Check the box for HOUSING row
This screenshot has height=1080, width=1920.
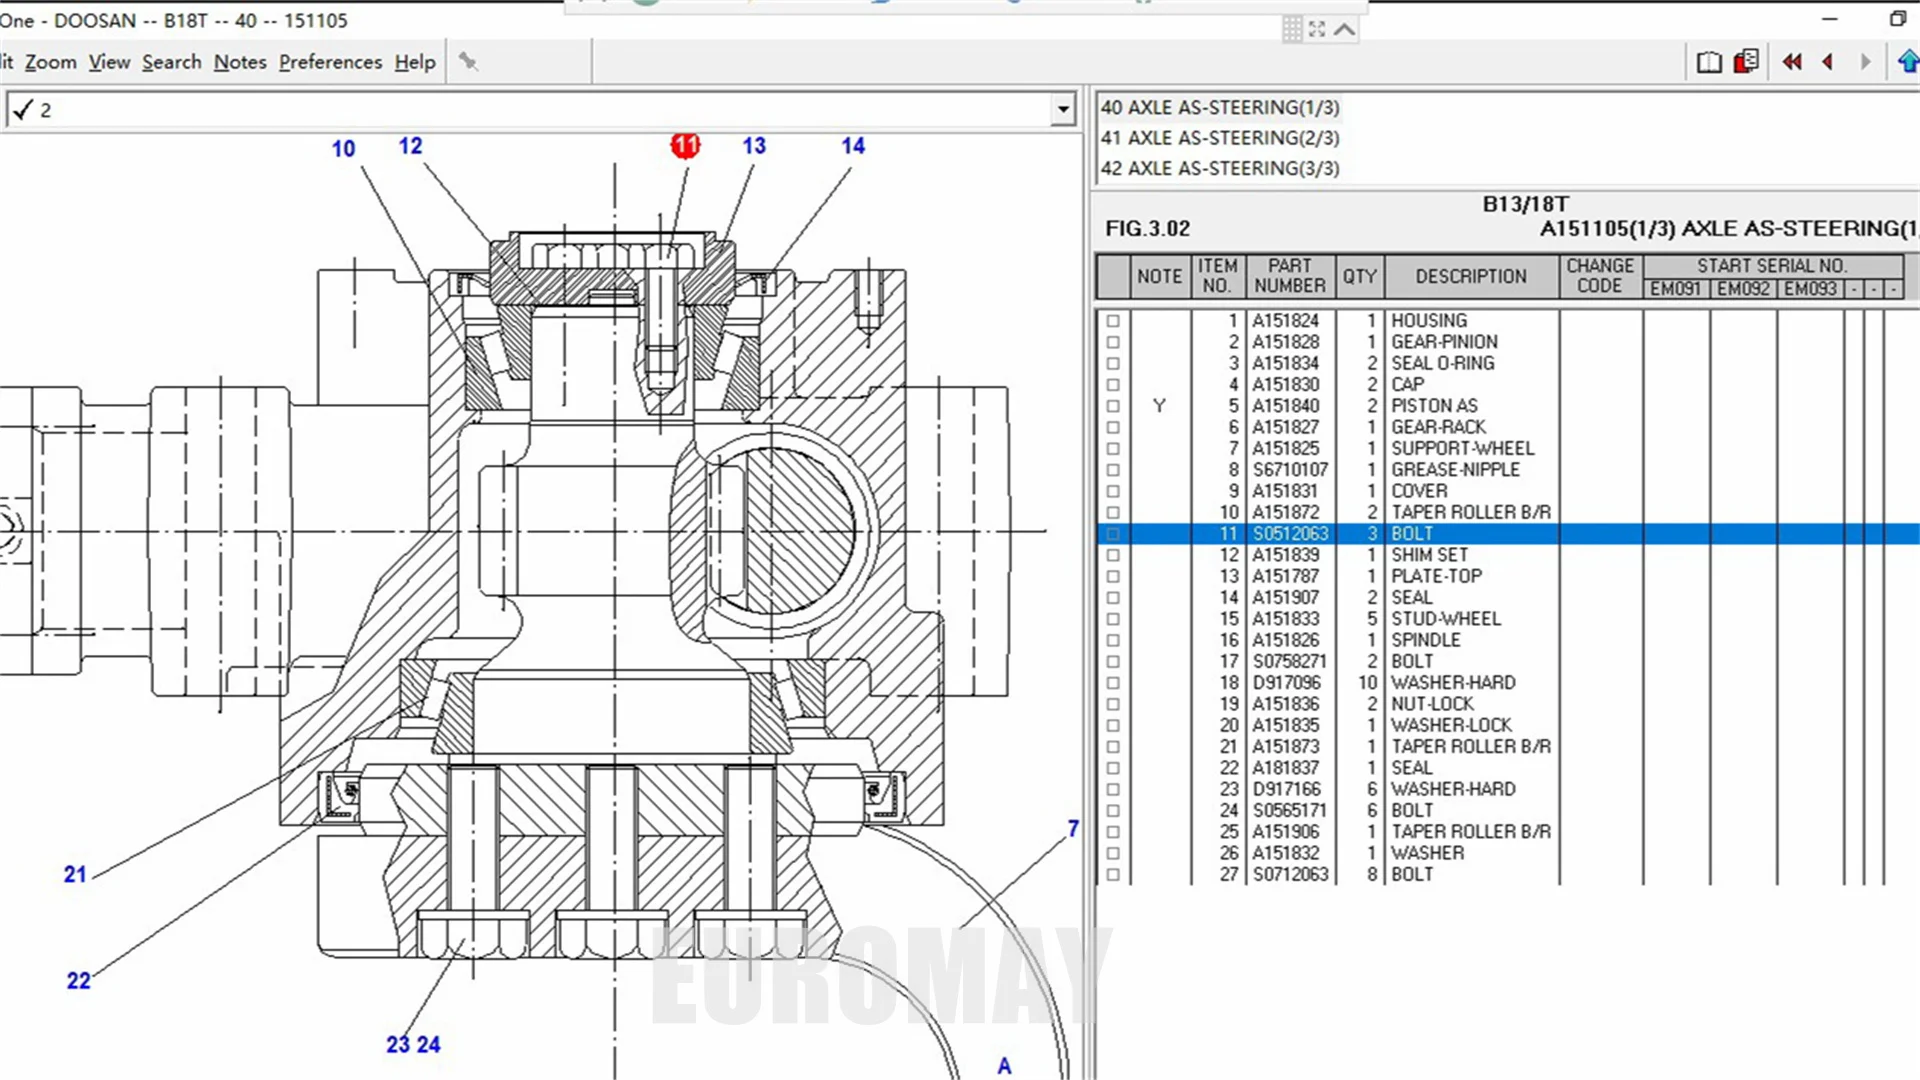pos(1113,321)
